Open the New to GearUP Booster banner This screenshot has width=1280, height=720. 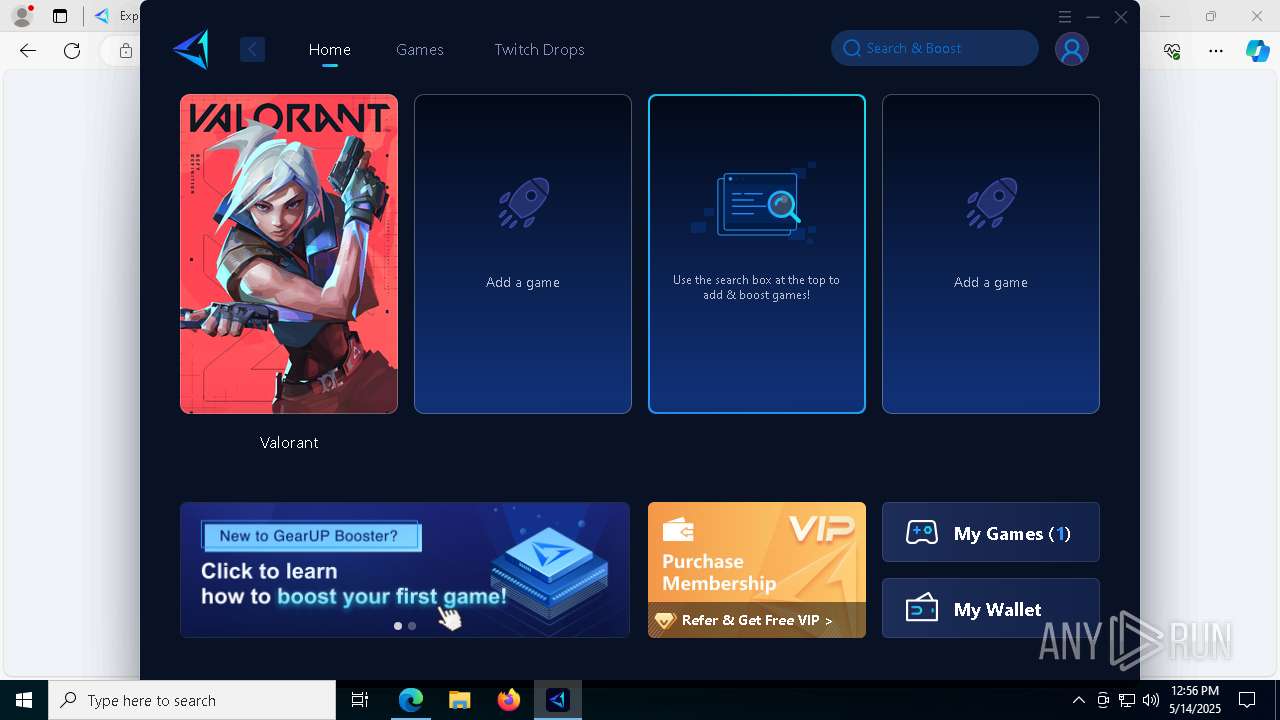coord(405,570)
